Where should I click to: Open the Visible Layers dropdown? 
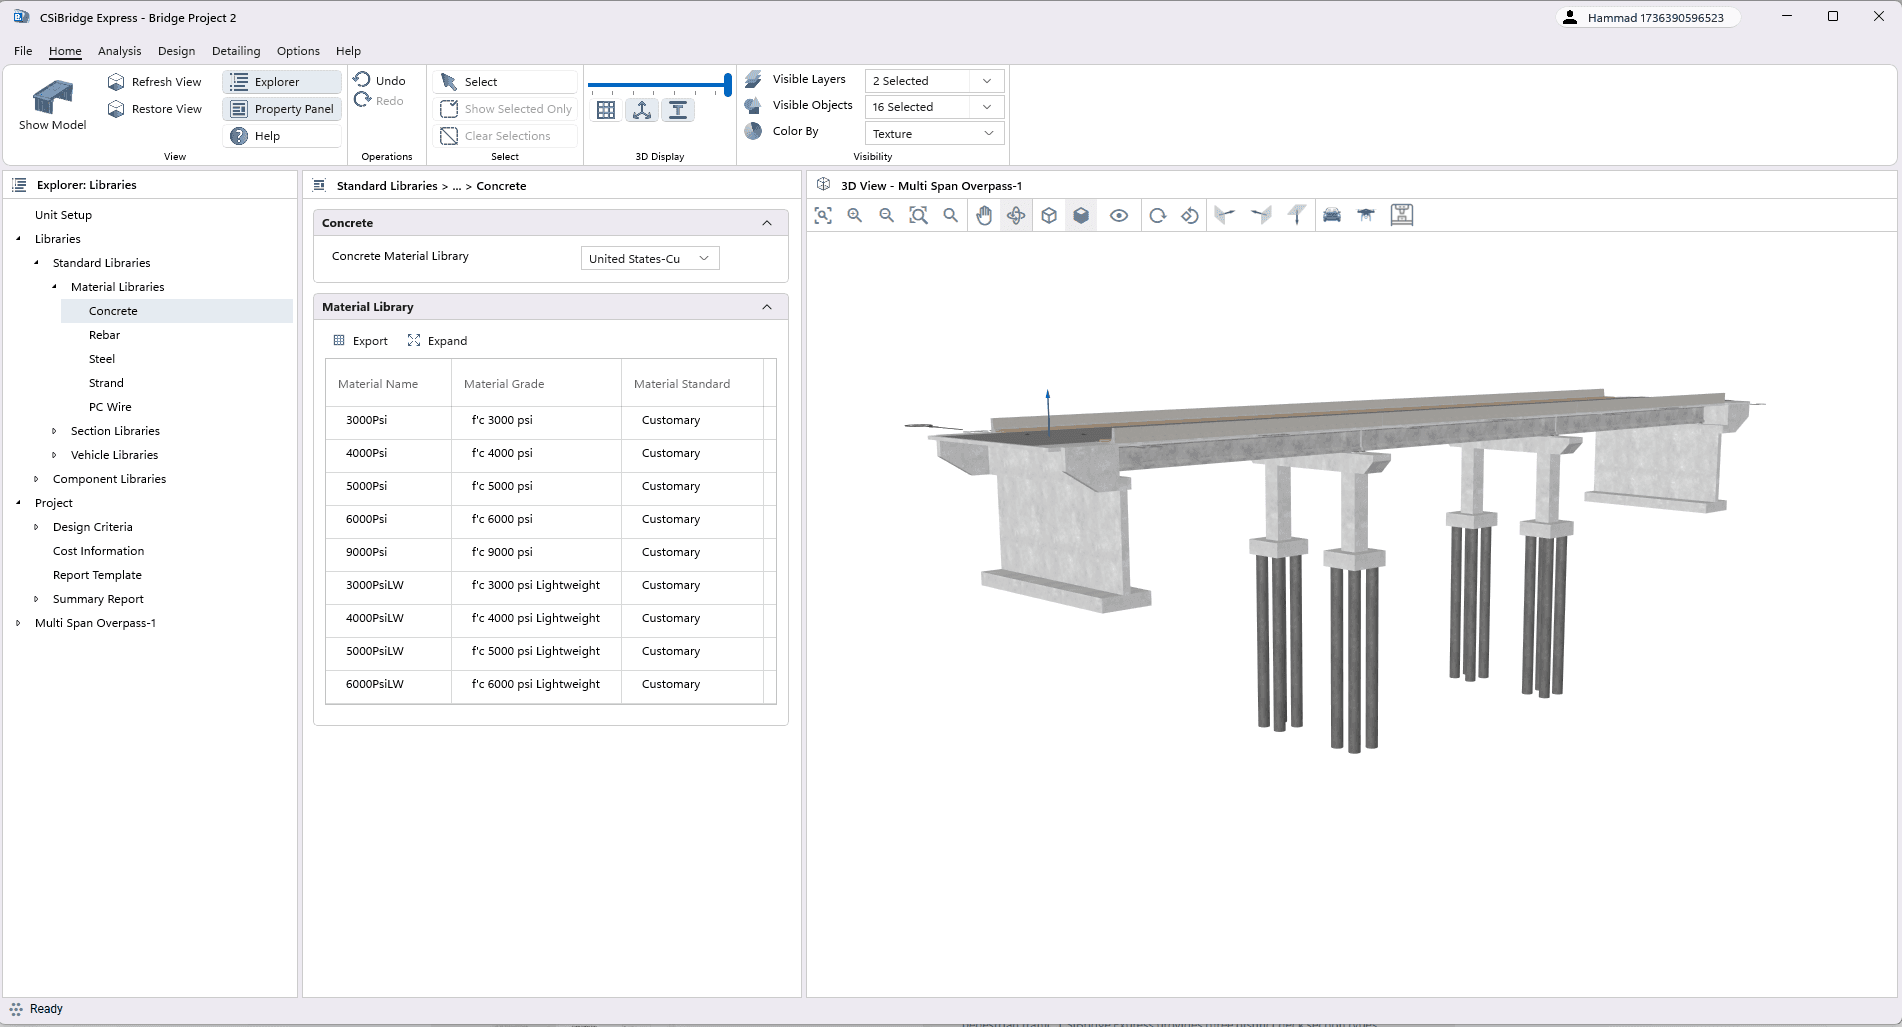click(x=933, y=81)
